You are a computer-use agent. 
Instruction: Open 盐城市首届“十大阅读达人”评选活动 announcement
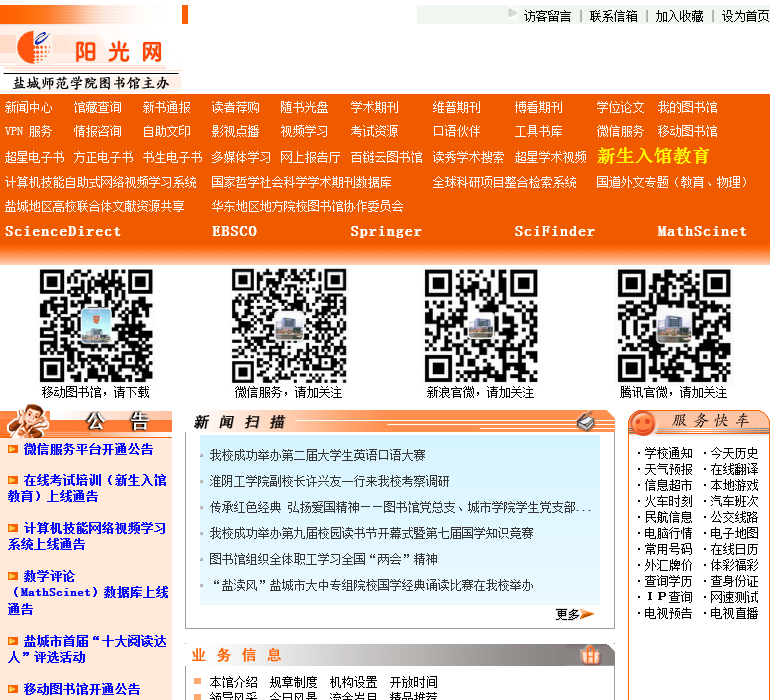pyautogui.click(x=87, y=649)
